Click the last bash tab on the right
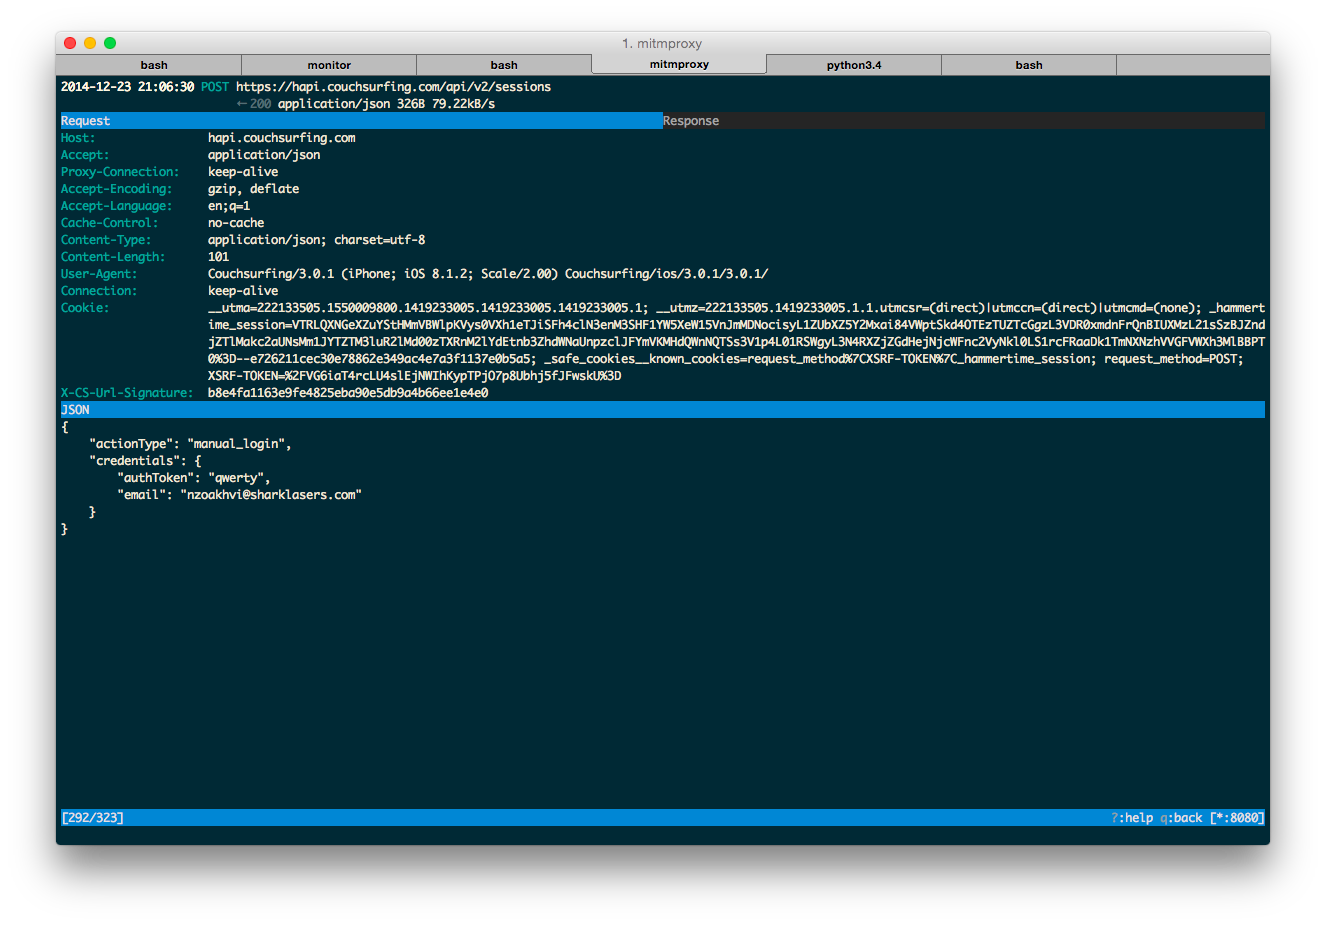This screenshot has height=925, width=1326. [x=1029, y=64]
